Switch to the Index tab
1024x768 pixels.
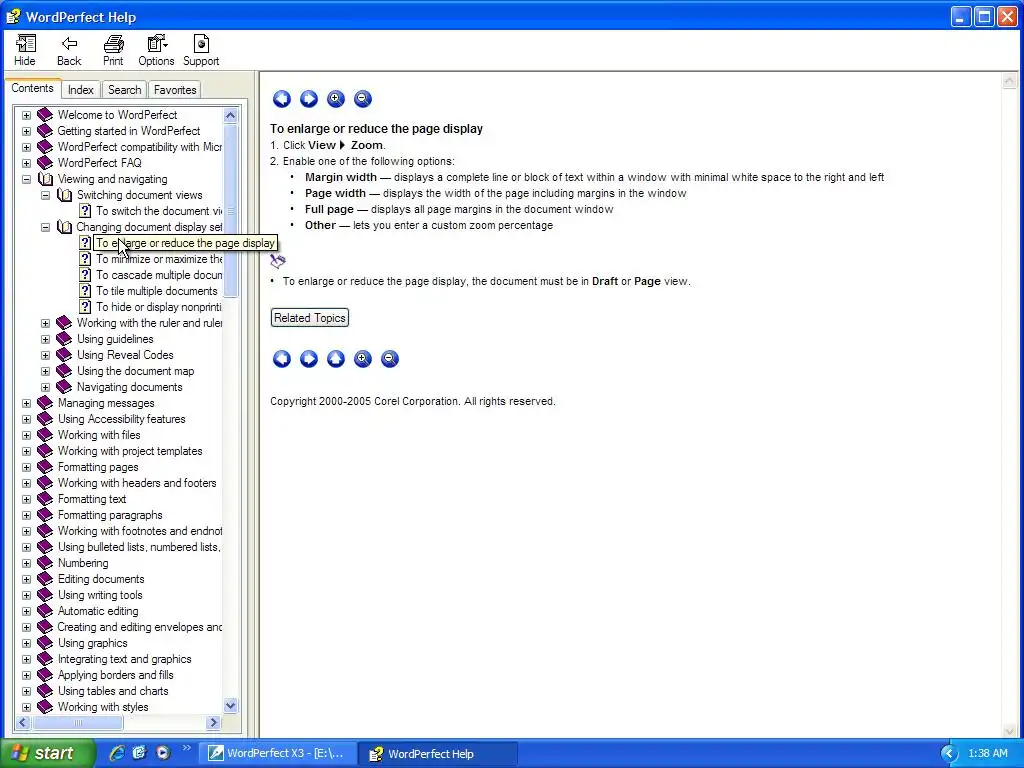point(81,89)
